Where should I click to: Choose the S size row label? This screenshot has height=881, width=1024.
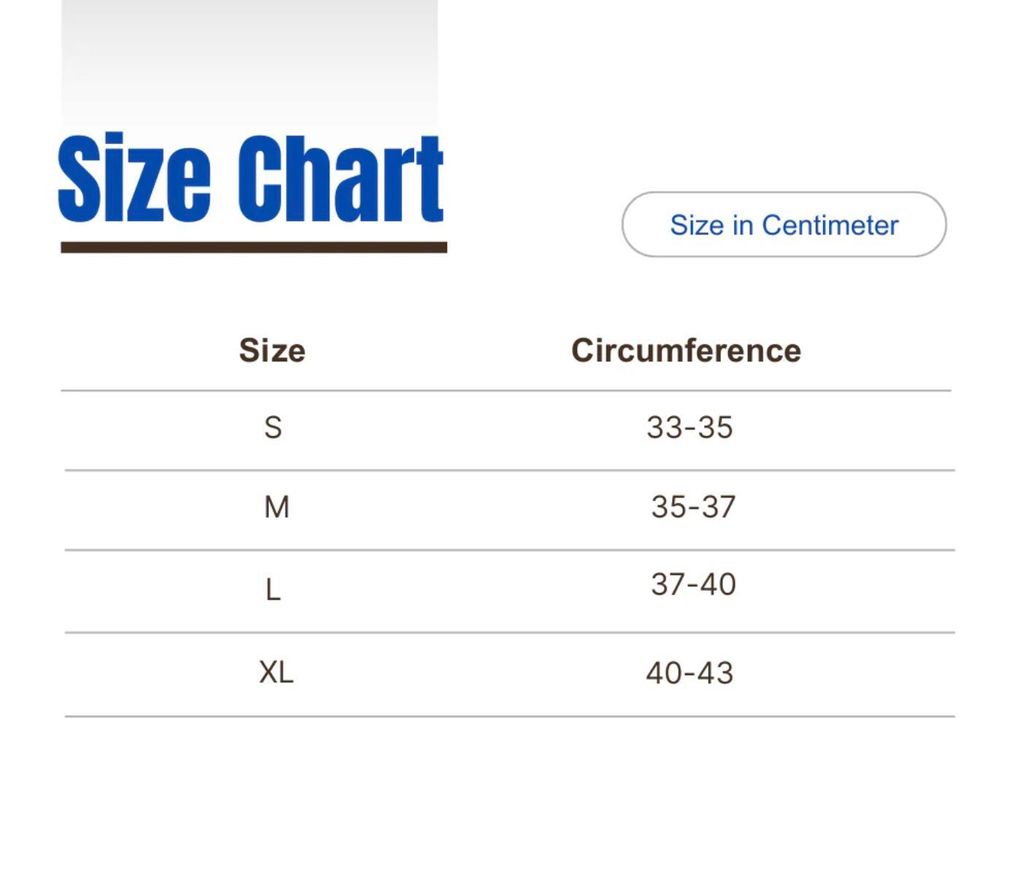tap(273, 428)
